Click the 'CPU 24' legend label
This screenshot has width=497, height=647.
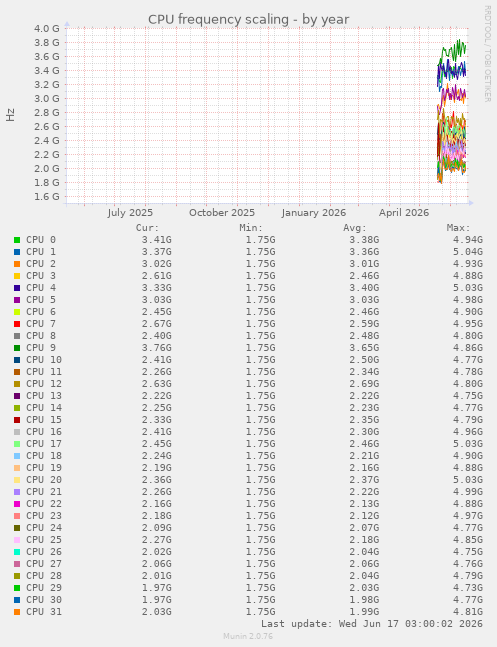pyautogui.click(x=44, y=527)
